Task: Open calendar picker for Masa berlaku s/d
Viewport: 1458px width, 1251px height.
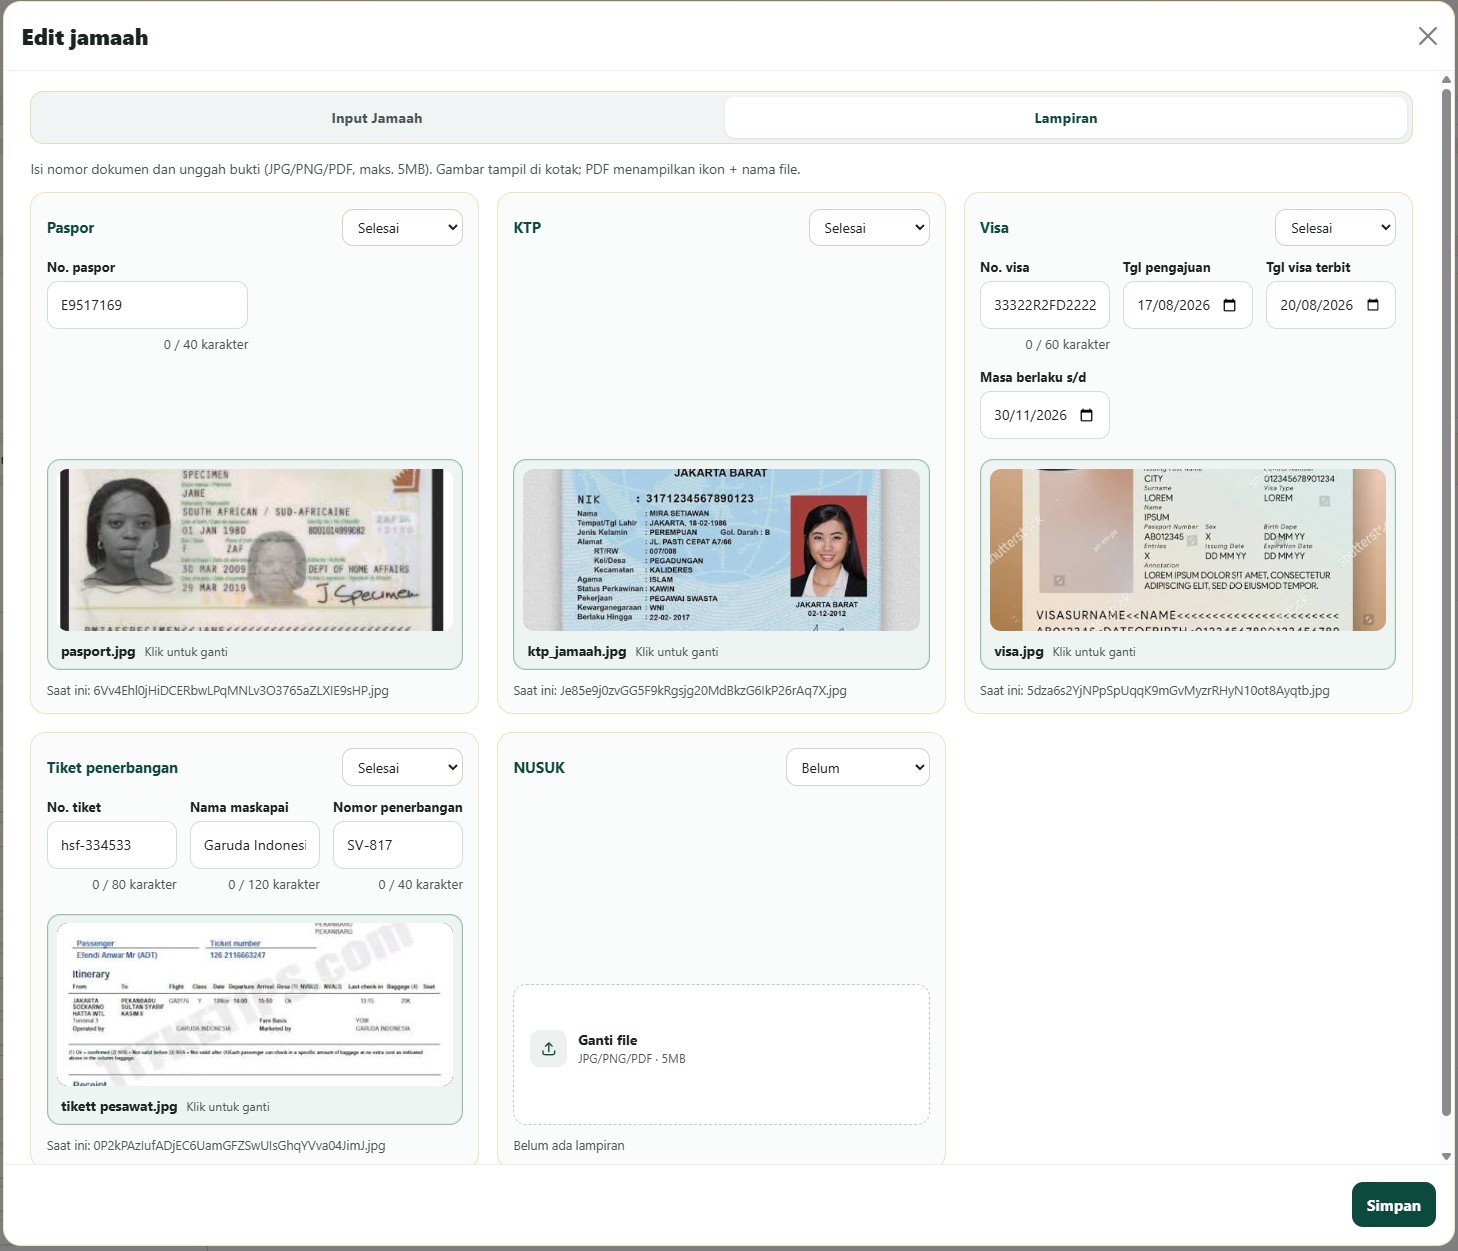Action: [x=1087, y=415]
